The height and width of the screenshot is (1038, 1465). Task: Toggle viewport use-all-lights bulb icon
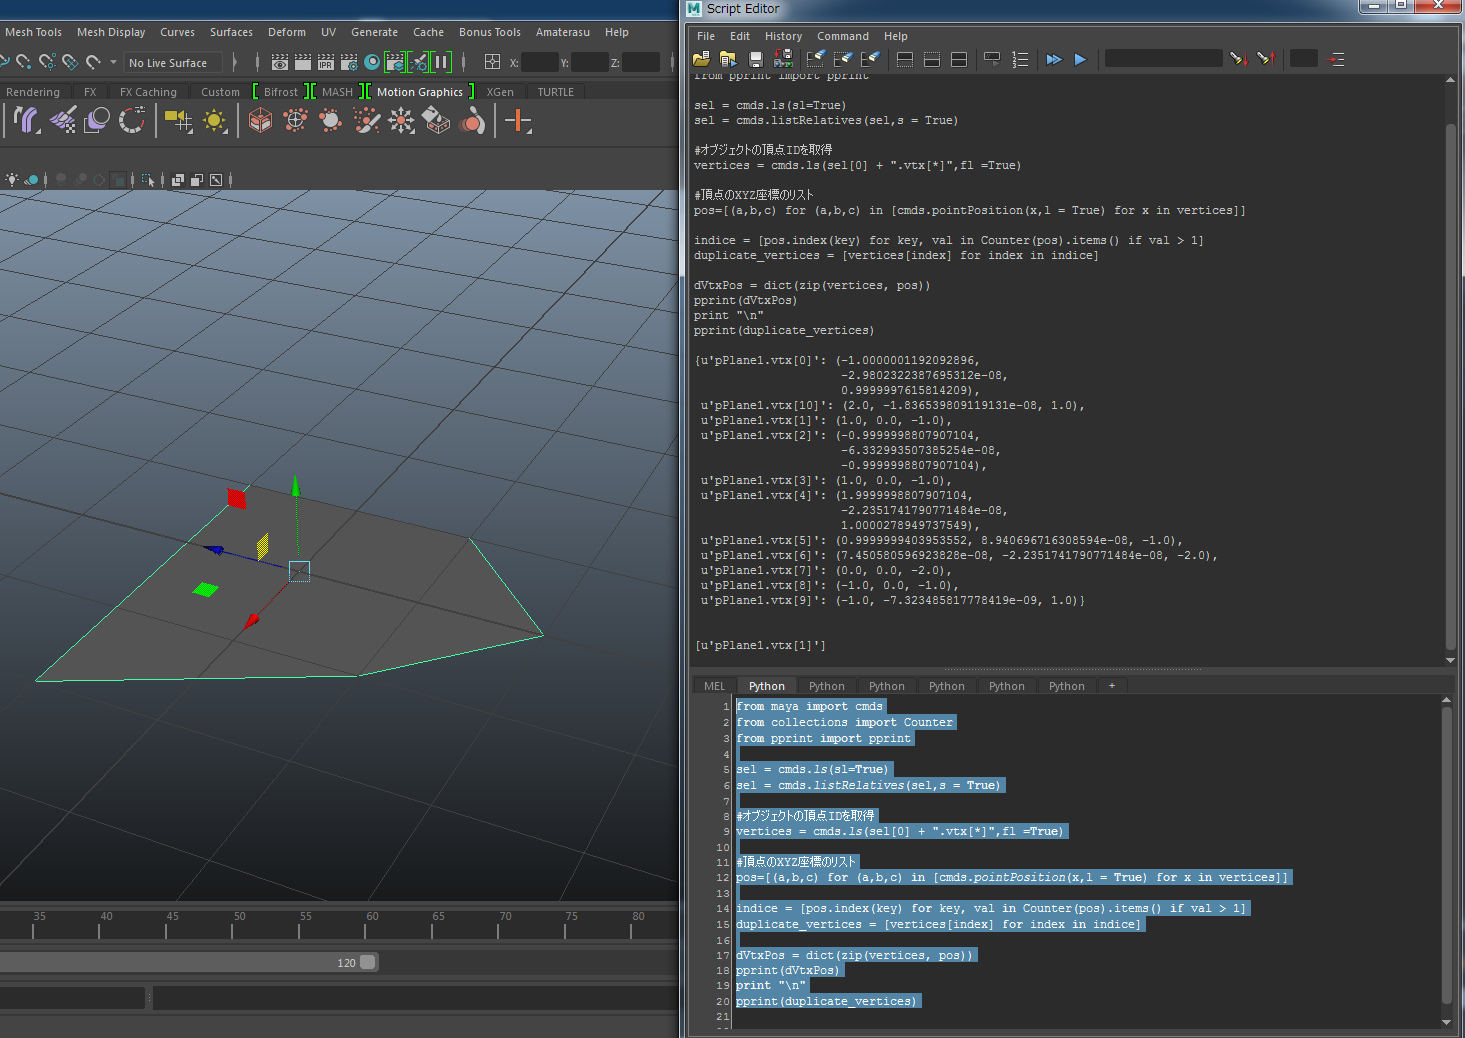coord(12,180)
